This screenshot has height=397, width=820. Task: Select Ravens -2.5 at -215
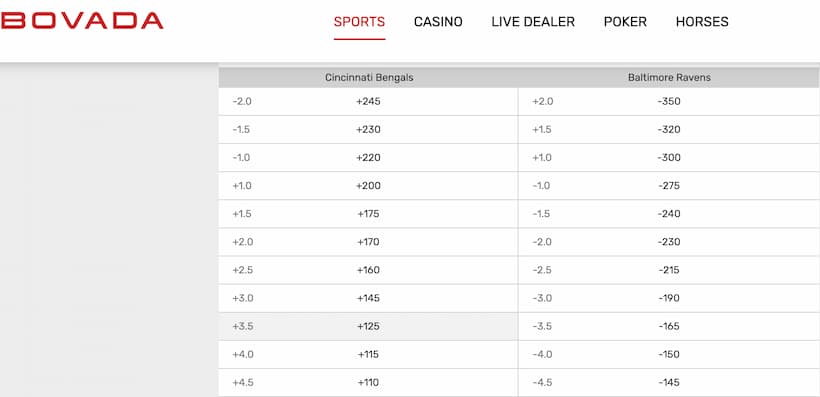(669, 270)
